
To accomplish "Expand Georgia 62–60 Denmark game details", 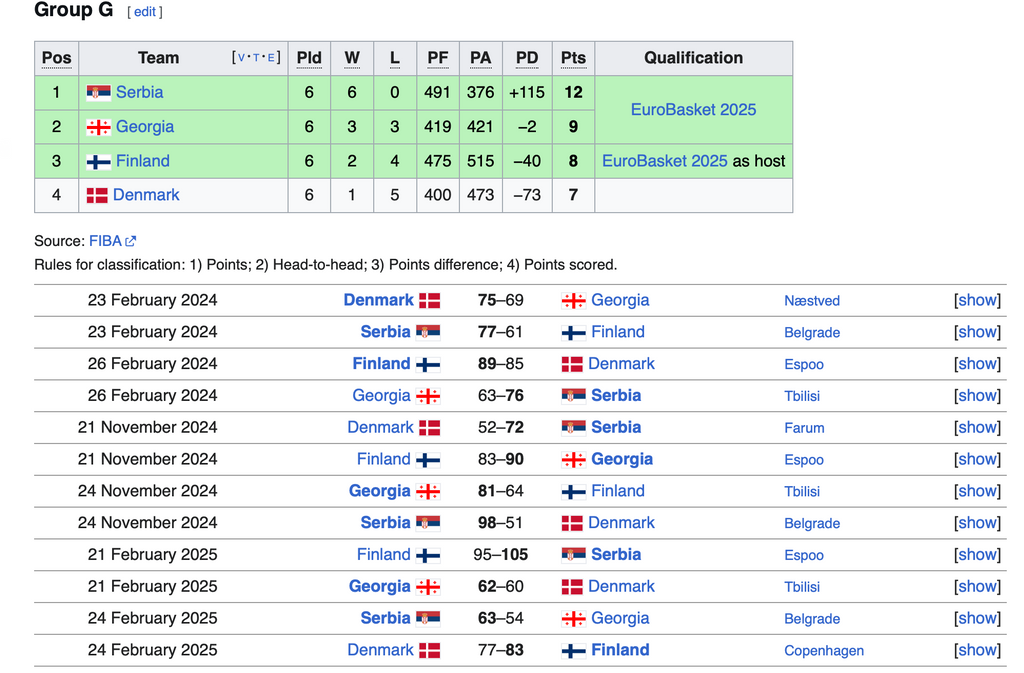I will pyautogui.click(x=977, y=586).
